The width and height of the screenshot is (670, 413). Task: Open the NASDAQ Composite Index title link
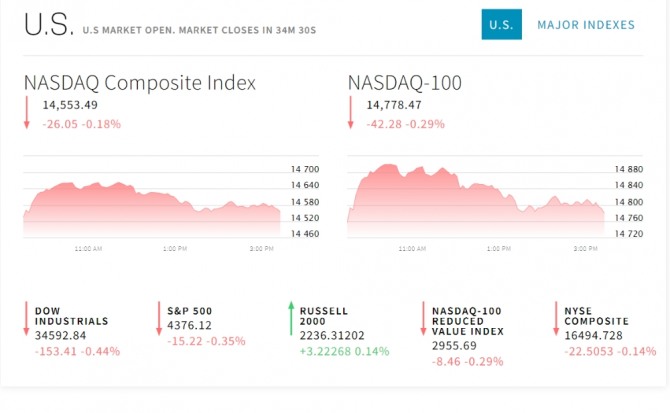pyautogui.click(x=140, y=82)
